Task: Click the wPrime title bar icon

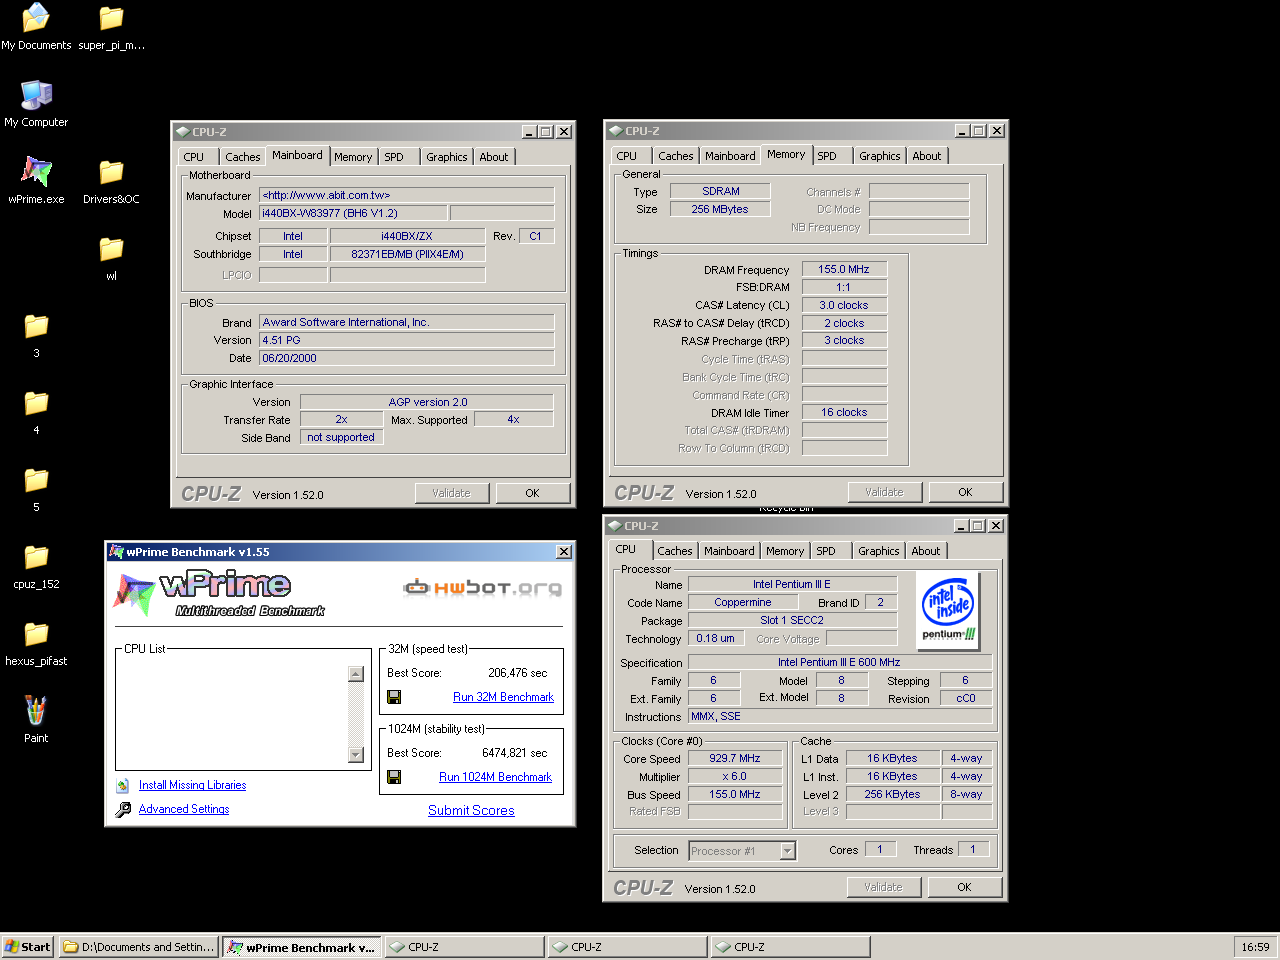Action: [116, 552]
